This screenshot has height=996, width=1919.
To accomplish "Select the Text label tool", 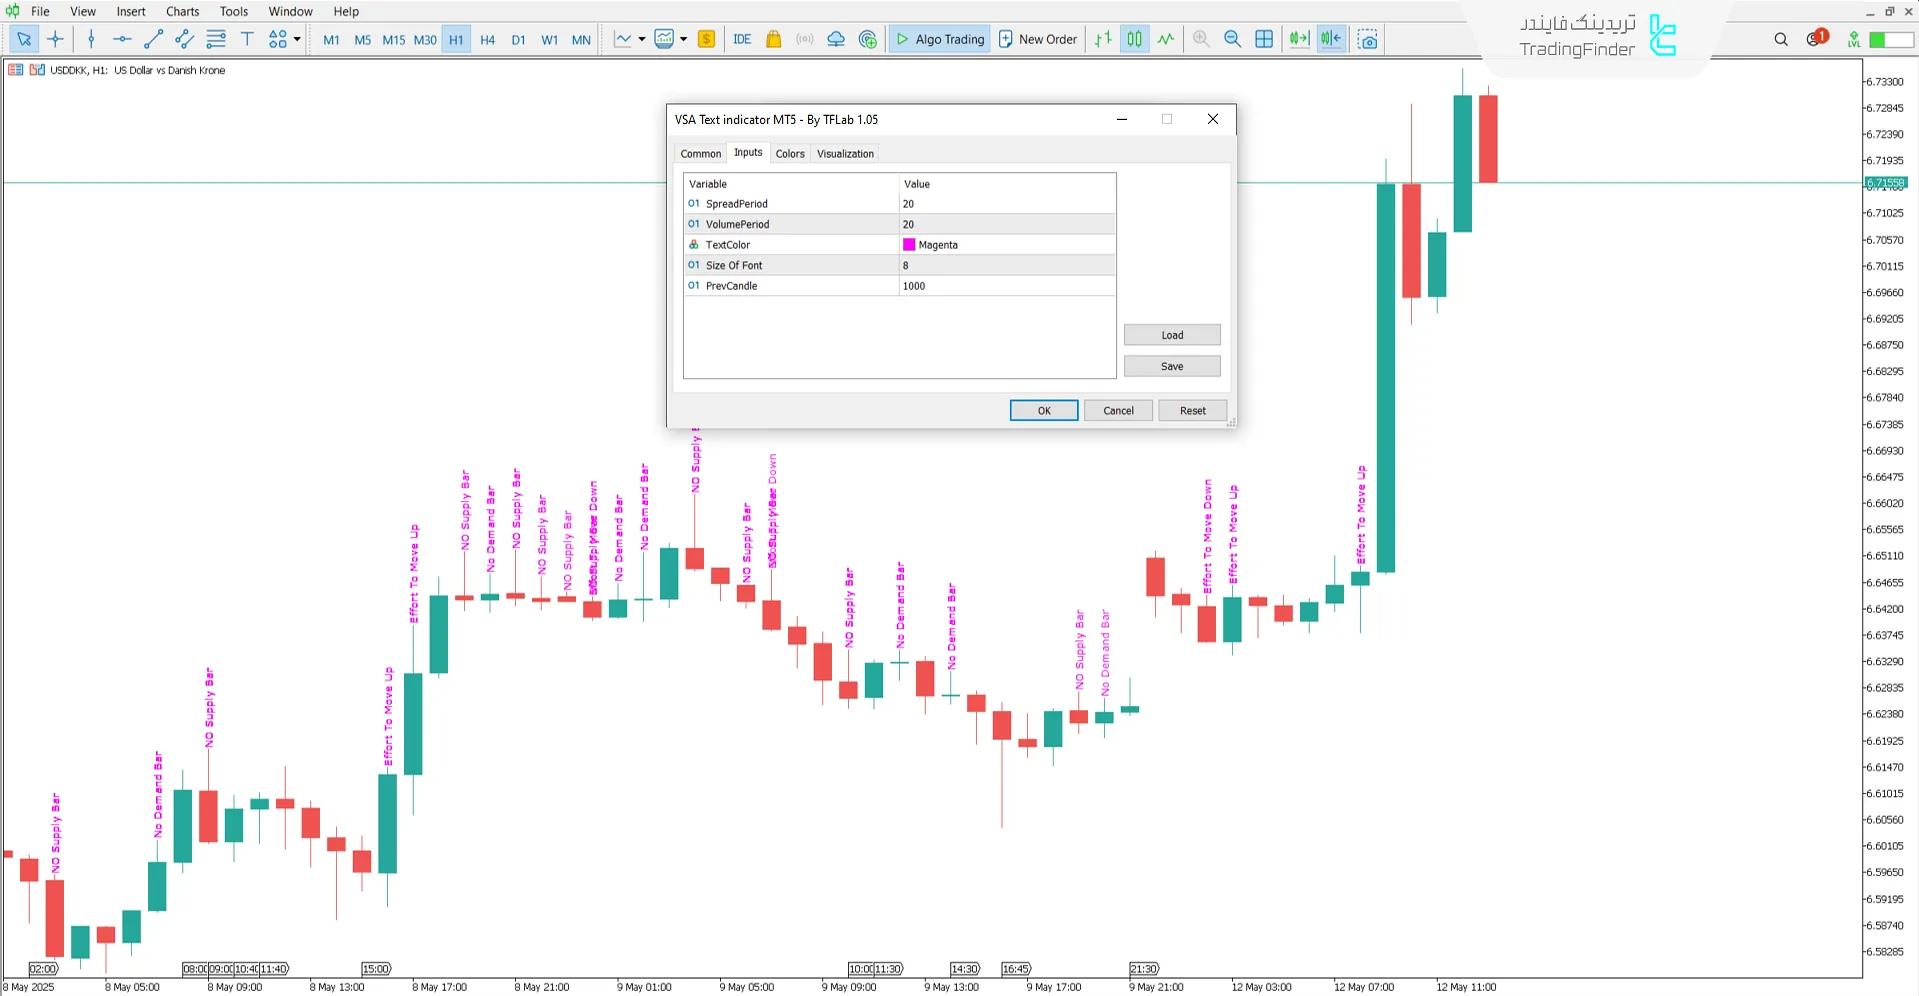I will tap(247, 39).
